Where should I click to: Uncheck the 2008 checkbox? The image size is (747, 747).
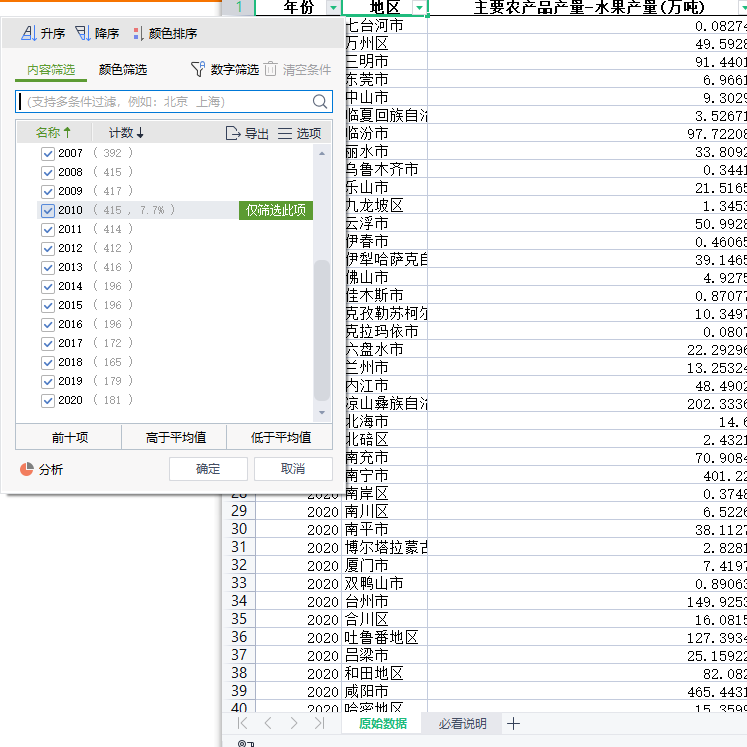coord(48,172)
